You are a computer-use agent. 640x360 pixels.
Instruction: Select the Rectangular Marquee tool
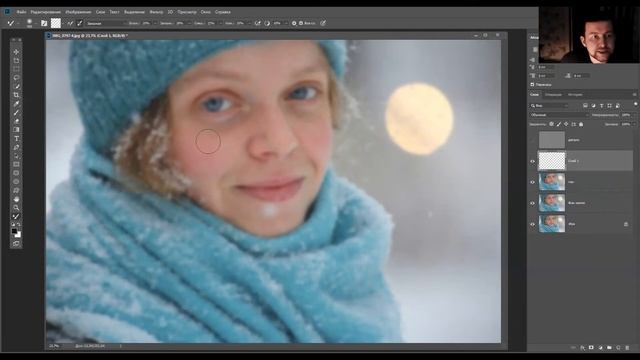16,69
